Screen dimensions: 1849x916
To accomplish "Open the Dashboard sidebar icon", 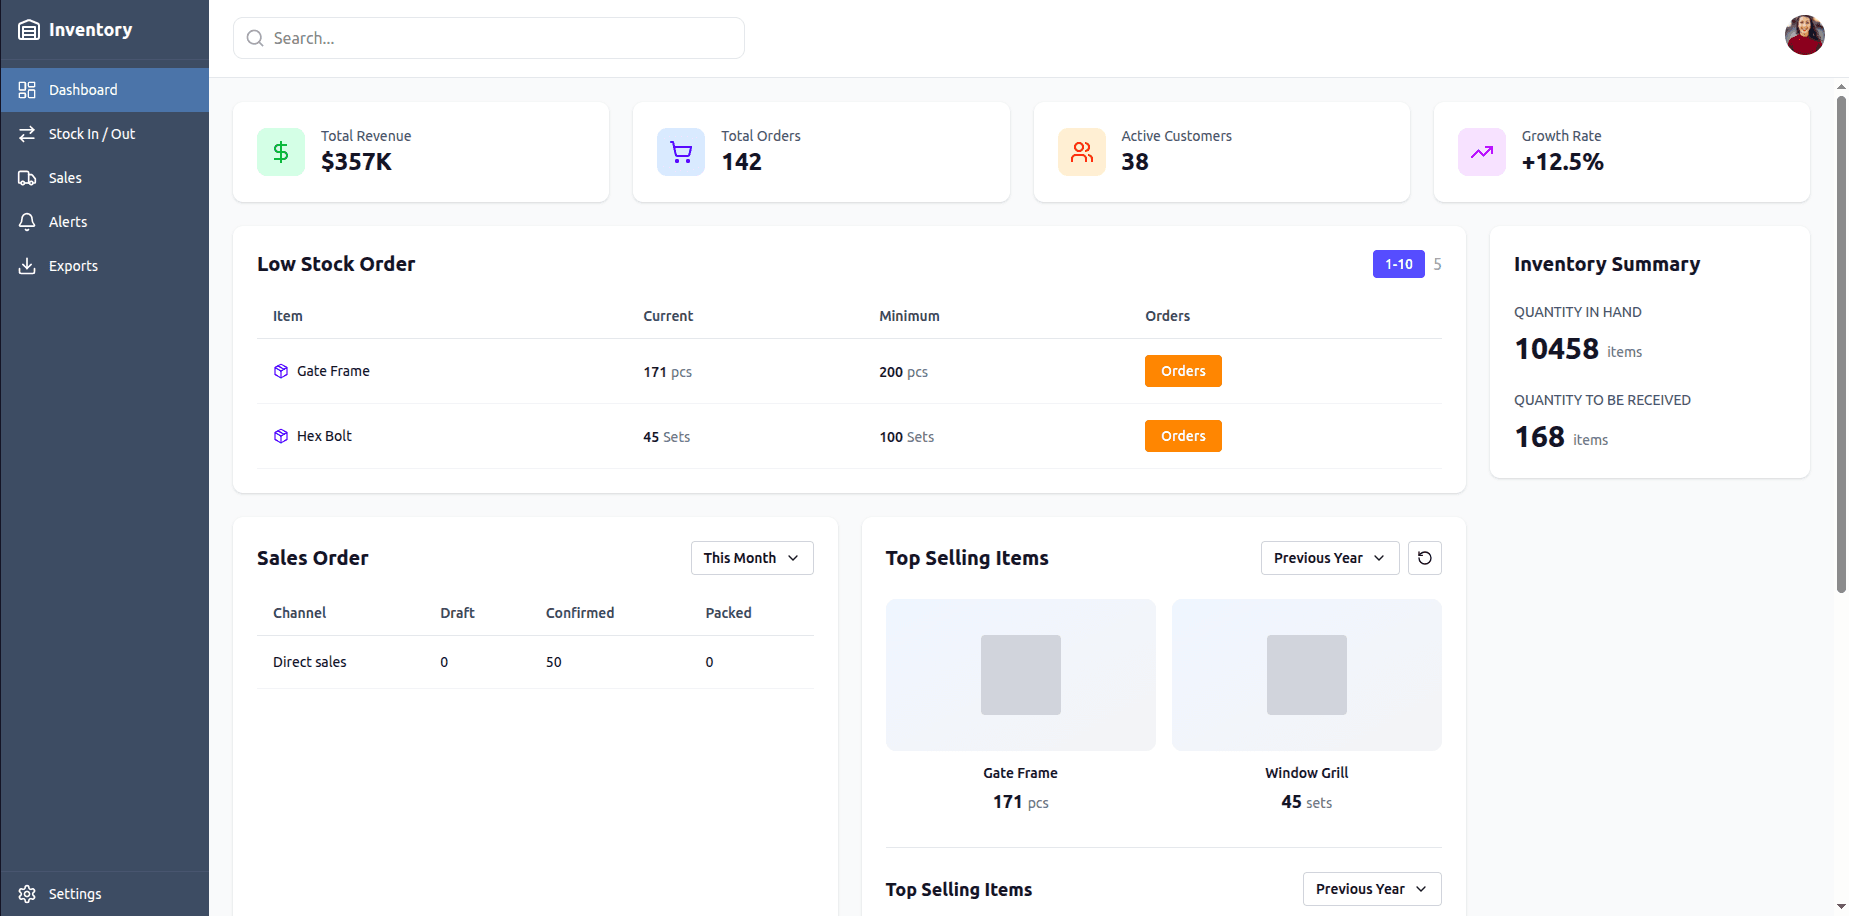I will point(27,89).
